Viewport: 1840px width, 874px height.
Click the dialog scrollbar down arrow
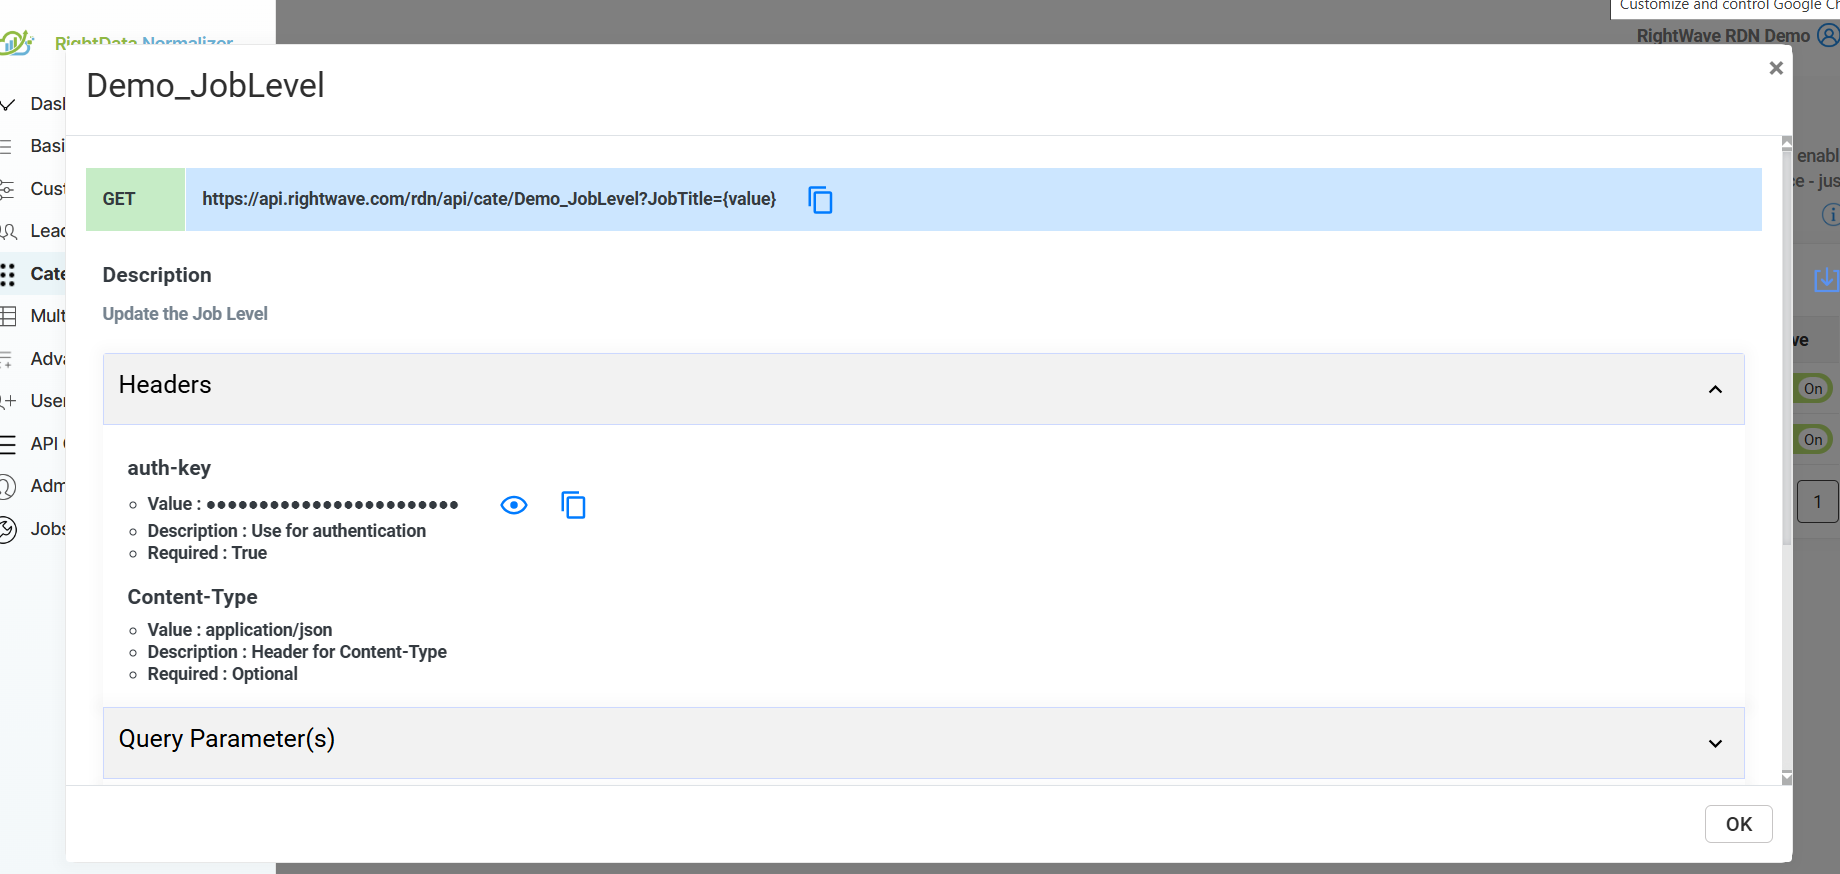click(x=1787, y=777)
